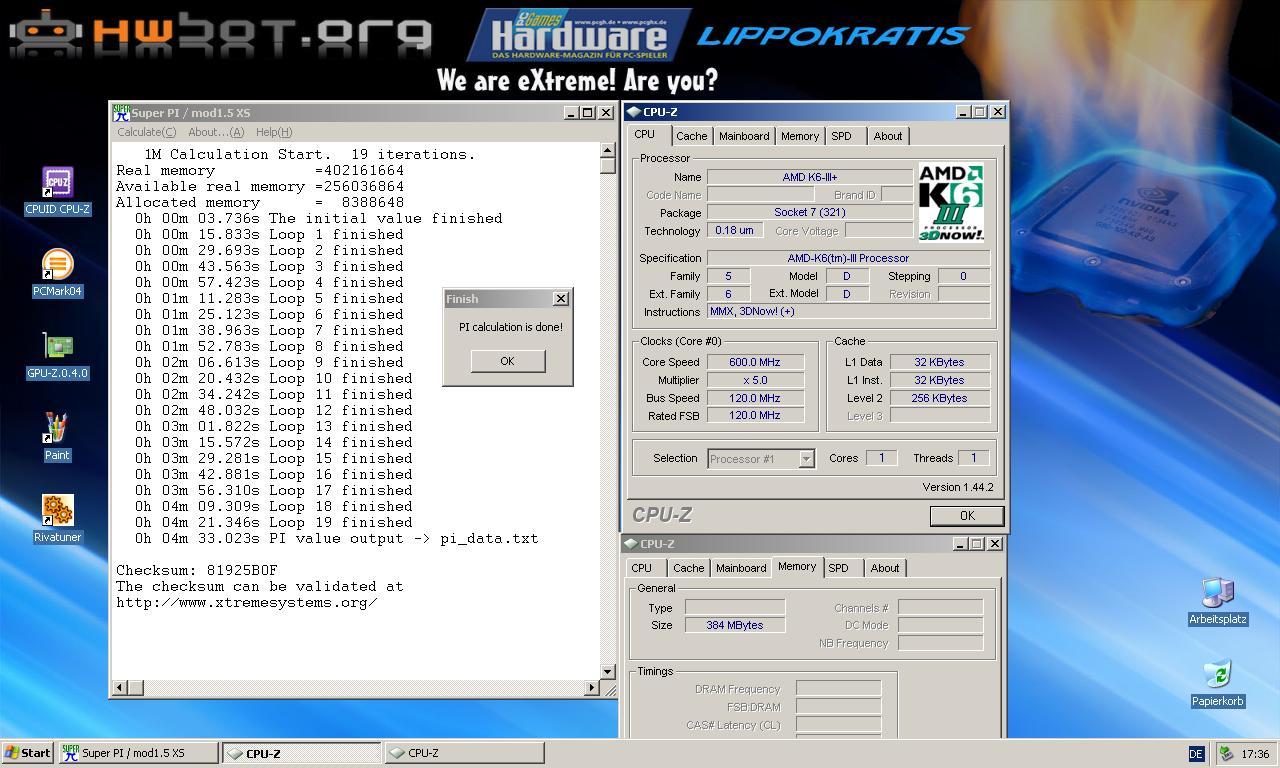Image resolution: width=1280 pixels, height=768 pixels.
Task: Switch to Cache tab in lower CPU-Z
Action: coord(688,568)
